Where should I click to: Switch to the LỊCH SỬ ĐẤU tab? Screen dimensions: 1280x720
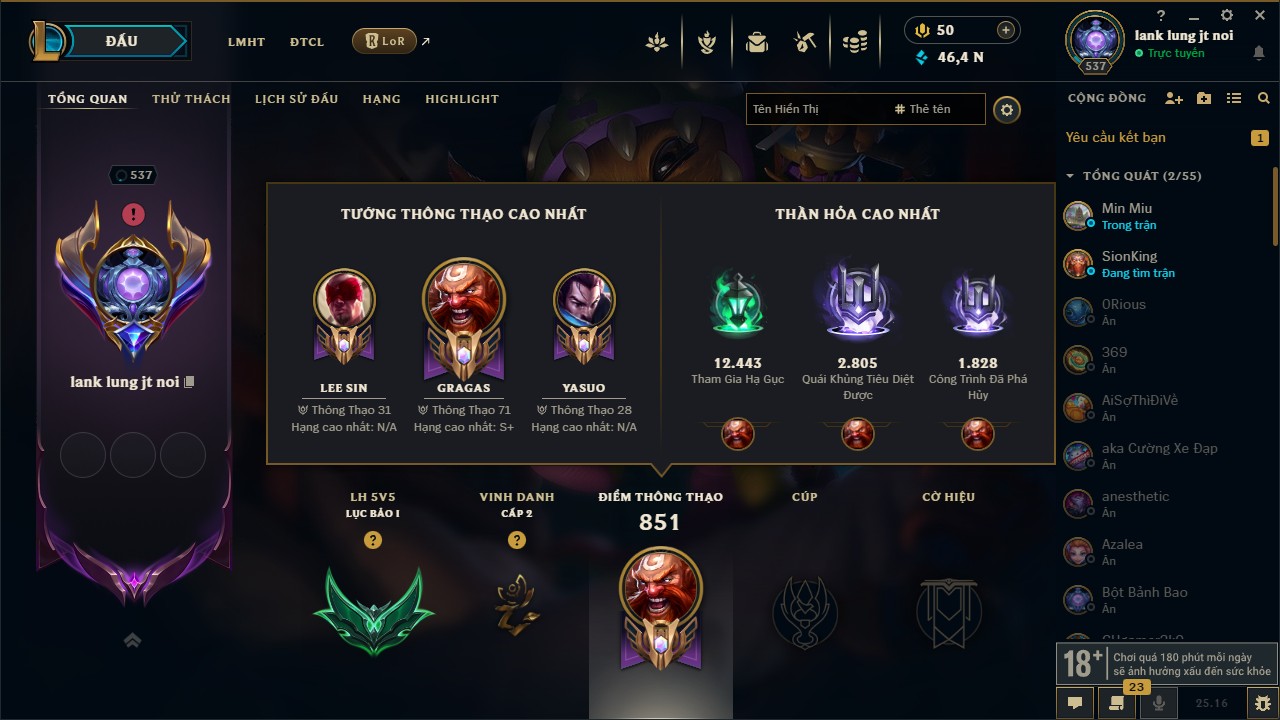[x=296, y=99]
